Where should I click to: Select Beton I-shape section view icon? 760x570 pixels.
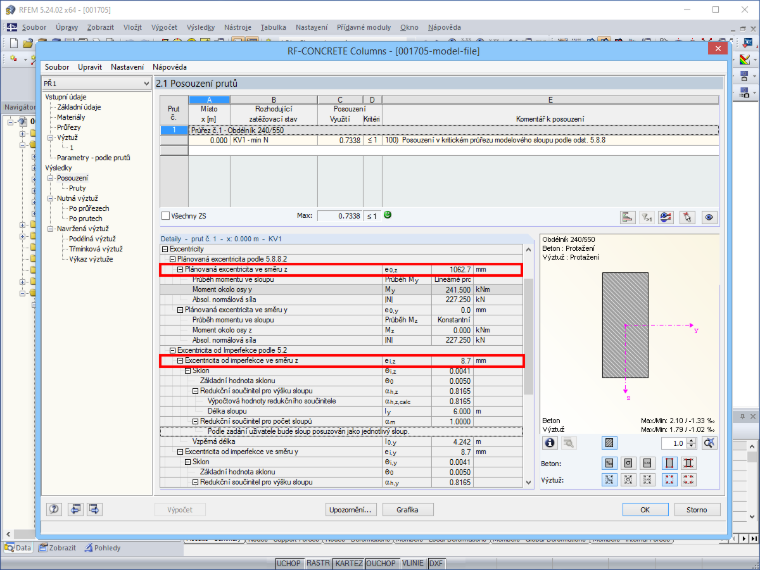point(688,463)
